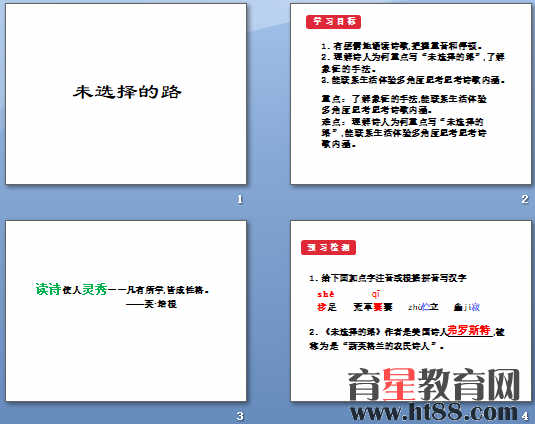The height and width of the screenshot is (424, 535).
Task: Click the red pinyin qì annotation
Action: point(376,294)
